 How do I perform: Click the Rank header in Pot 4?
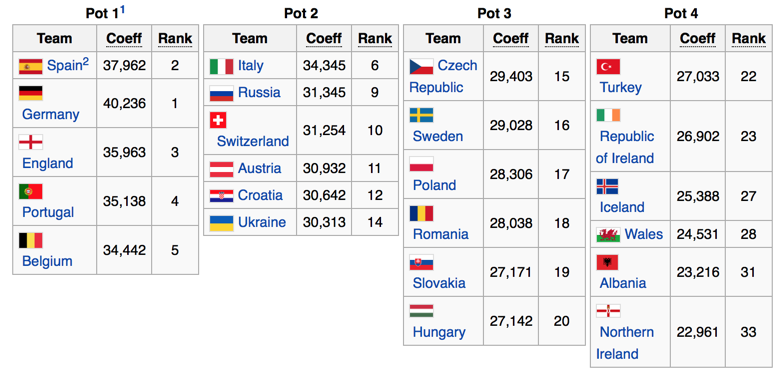click(749, 38)
